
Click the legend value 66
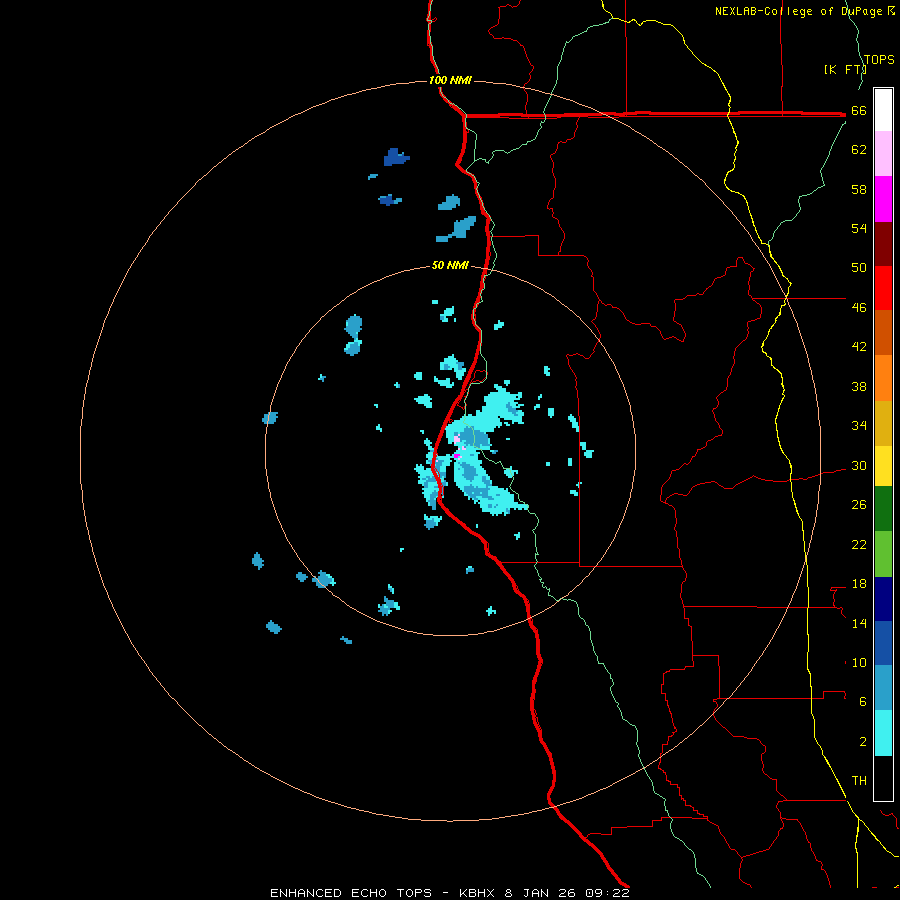[859, 111]
